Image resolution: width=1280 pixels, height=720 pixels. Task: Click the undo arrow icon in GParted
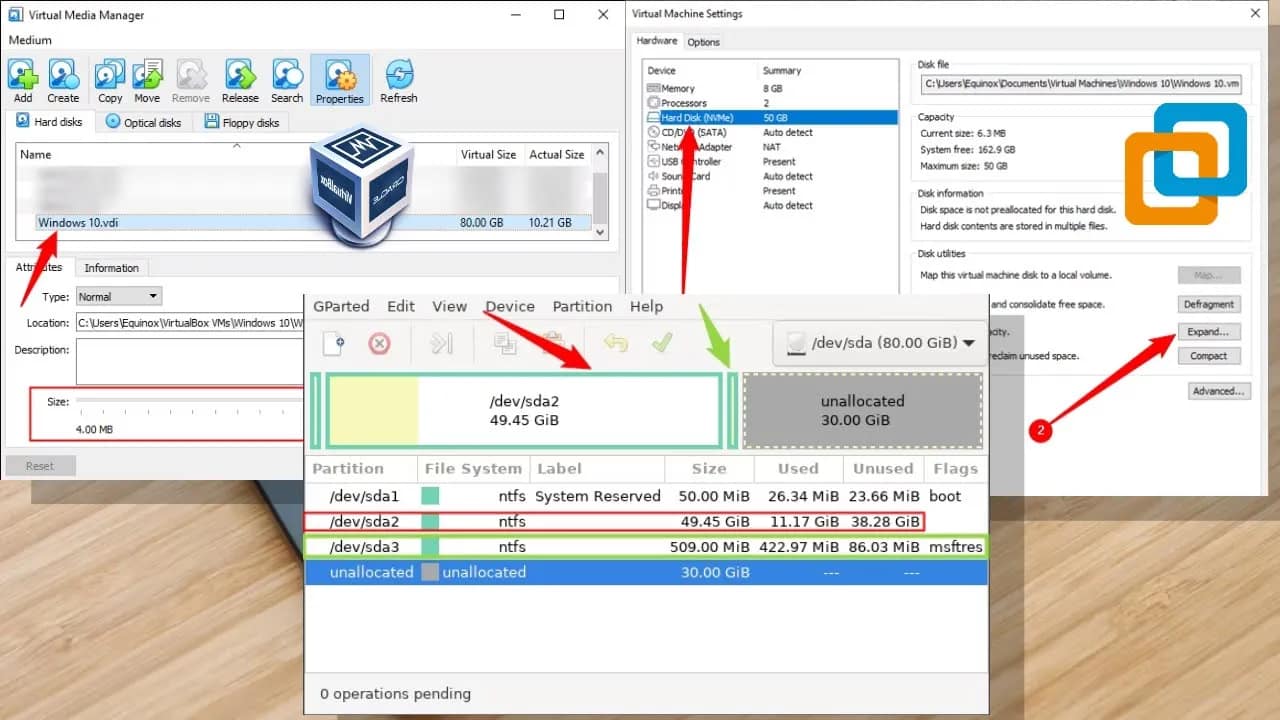coord(616,342)
